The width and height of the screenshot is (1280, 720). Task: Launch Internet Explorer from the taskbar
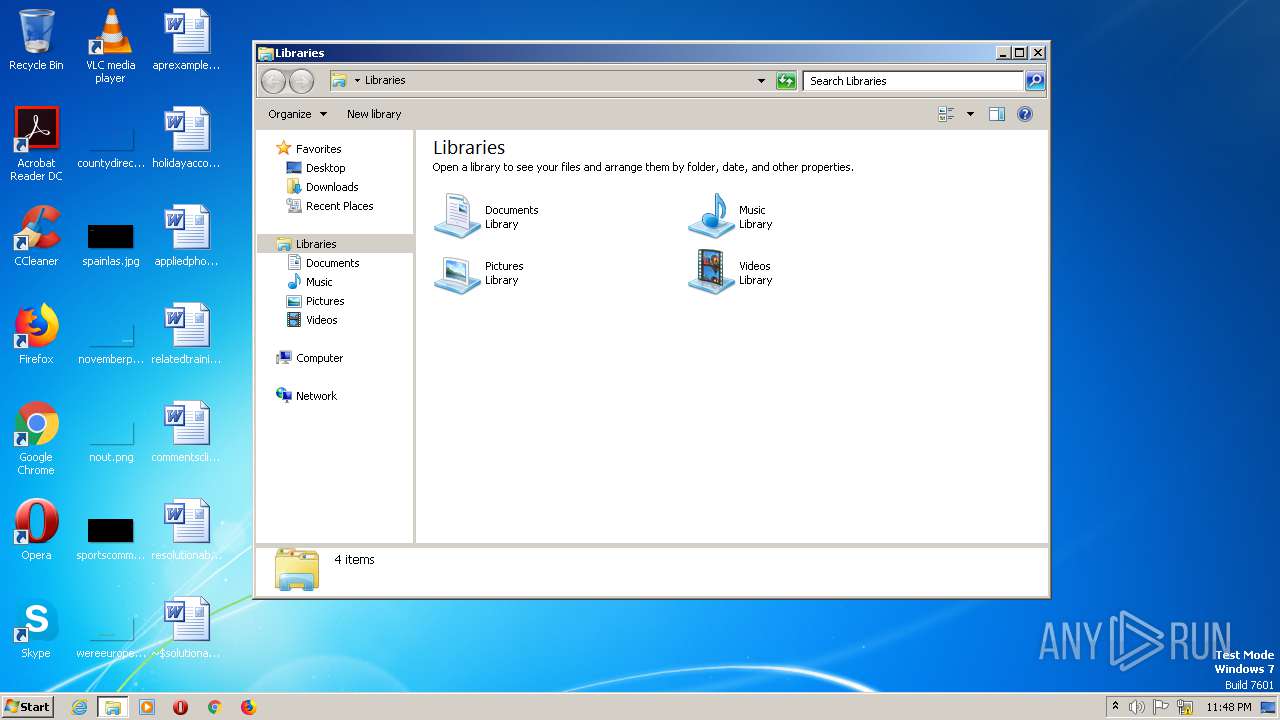pos(79,707)
